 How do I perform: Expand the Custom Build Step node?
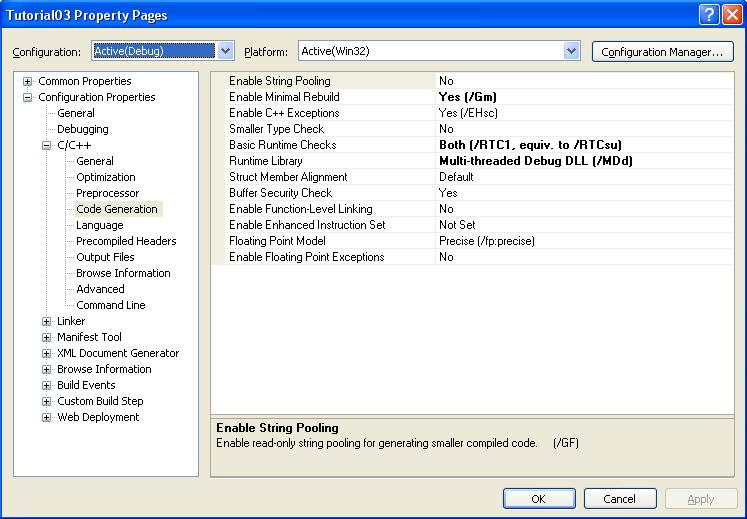tap(46, 402)
